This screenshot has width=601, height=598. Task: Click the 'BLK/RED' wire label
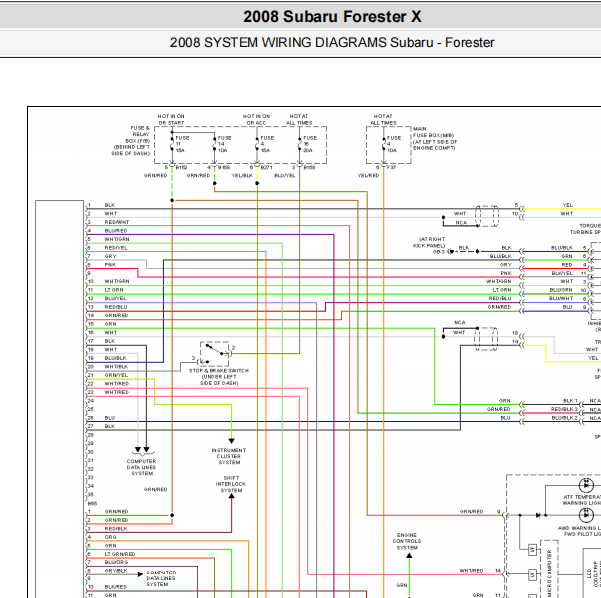[x=115, y=587]
